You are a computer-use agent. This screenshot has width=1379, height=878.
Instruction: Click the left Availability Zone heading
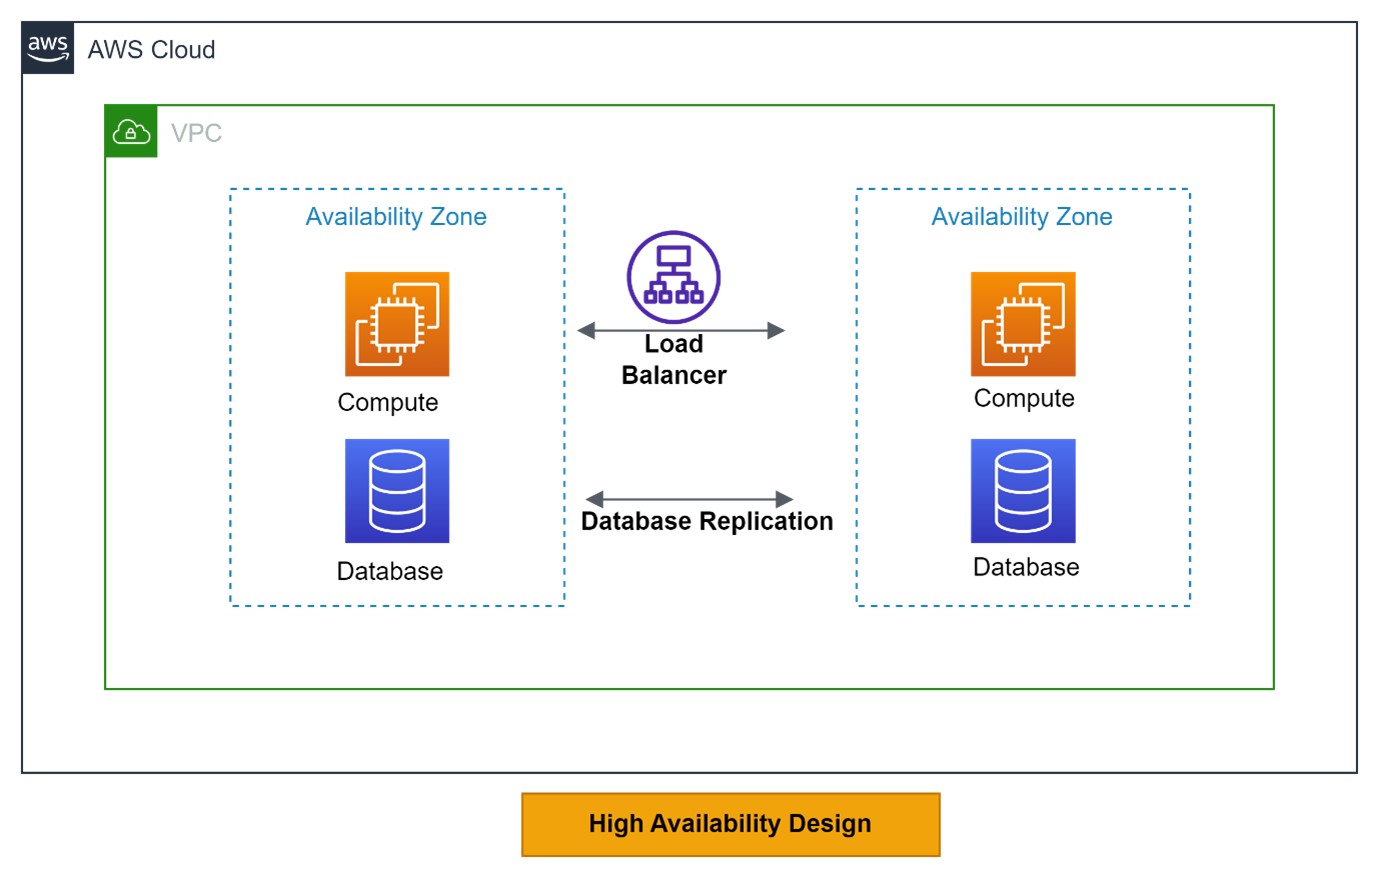tap(396, 217)
